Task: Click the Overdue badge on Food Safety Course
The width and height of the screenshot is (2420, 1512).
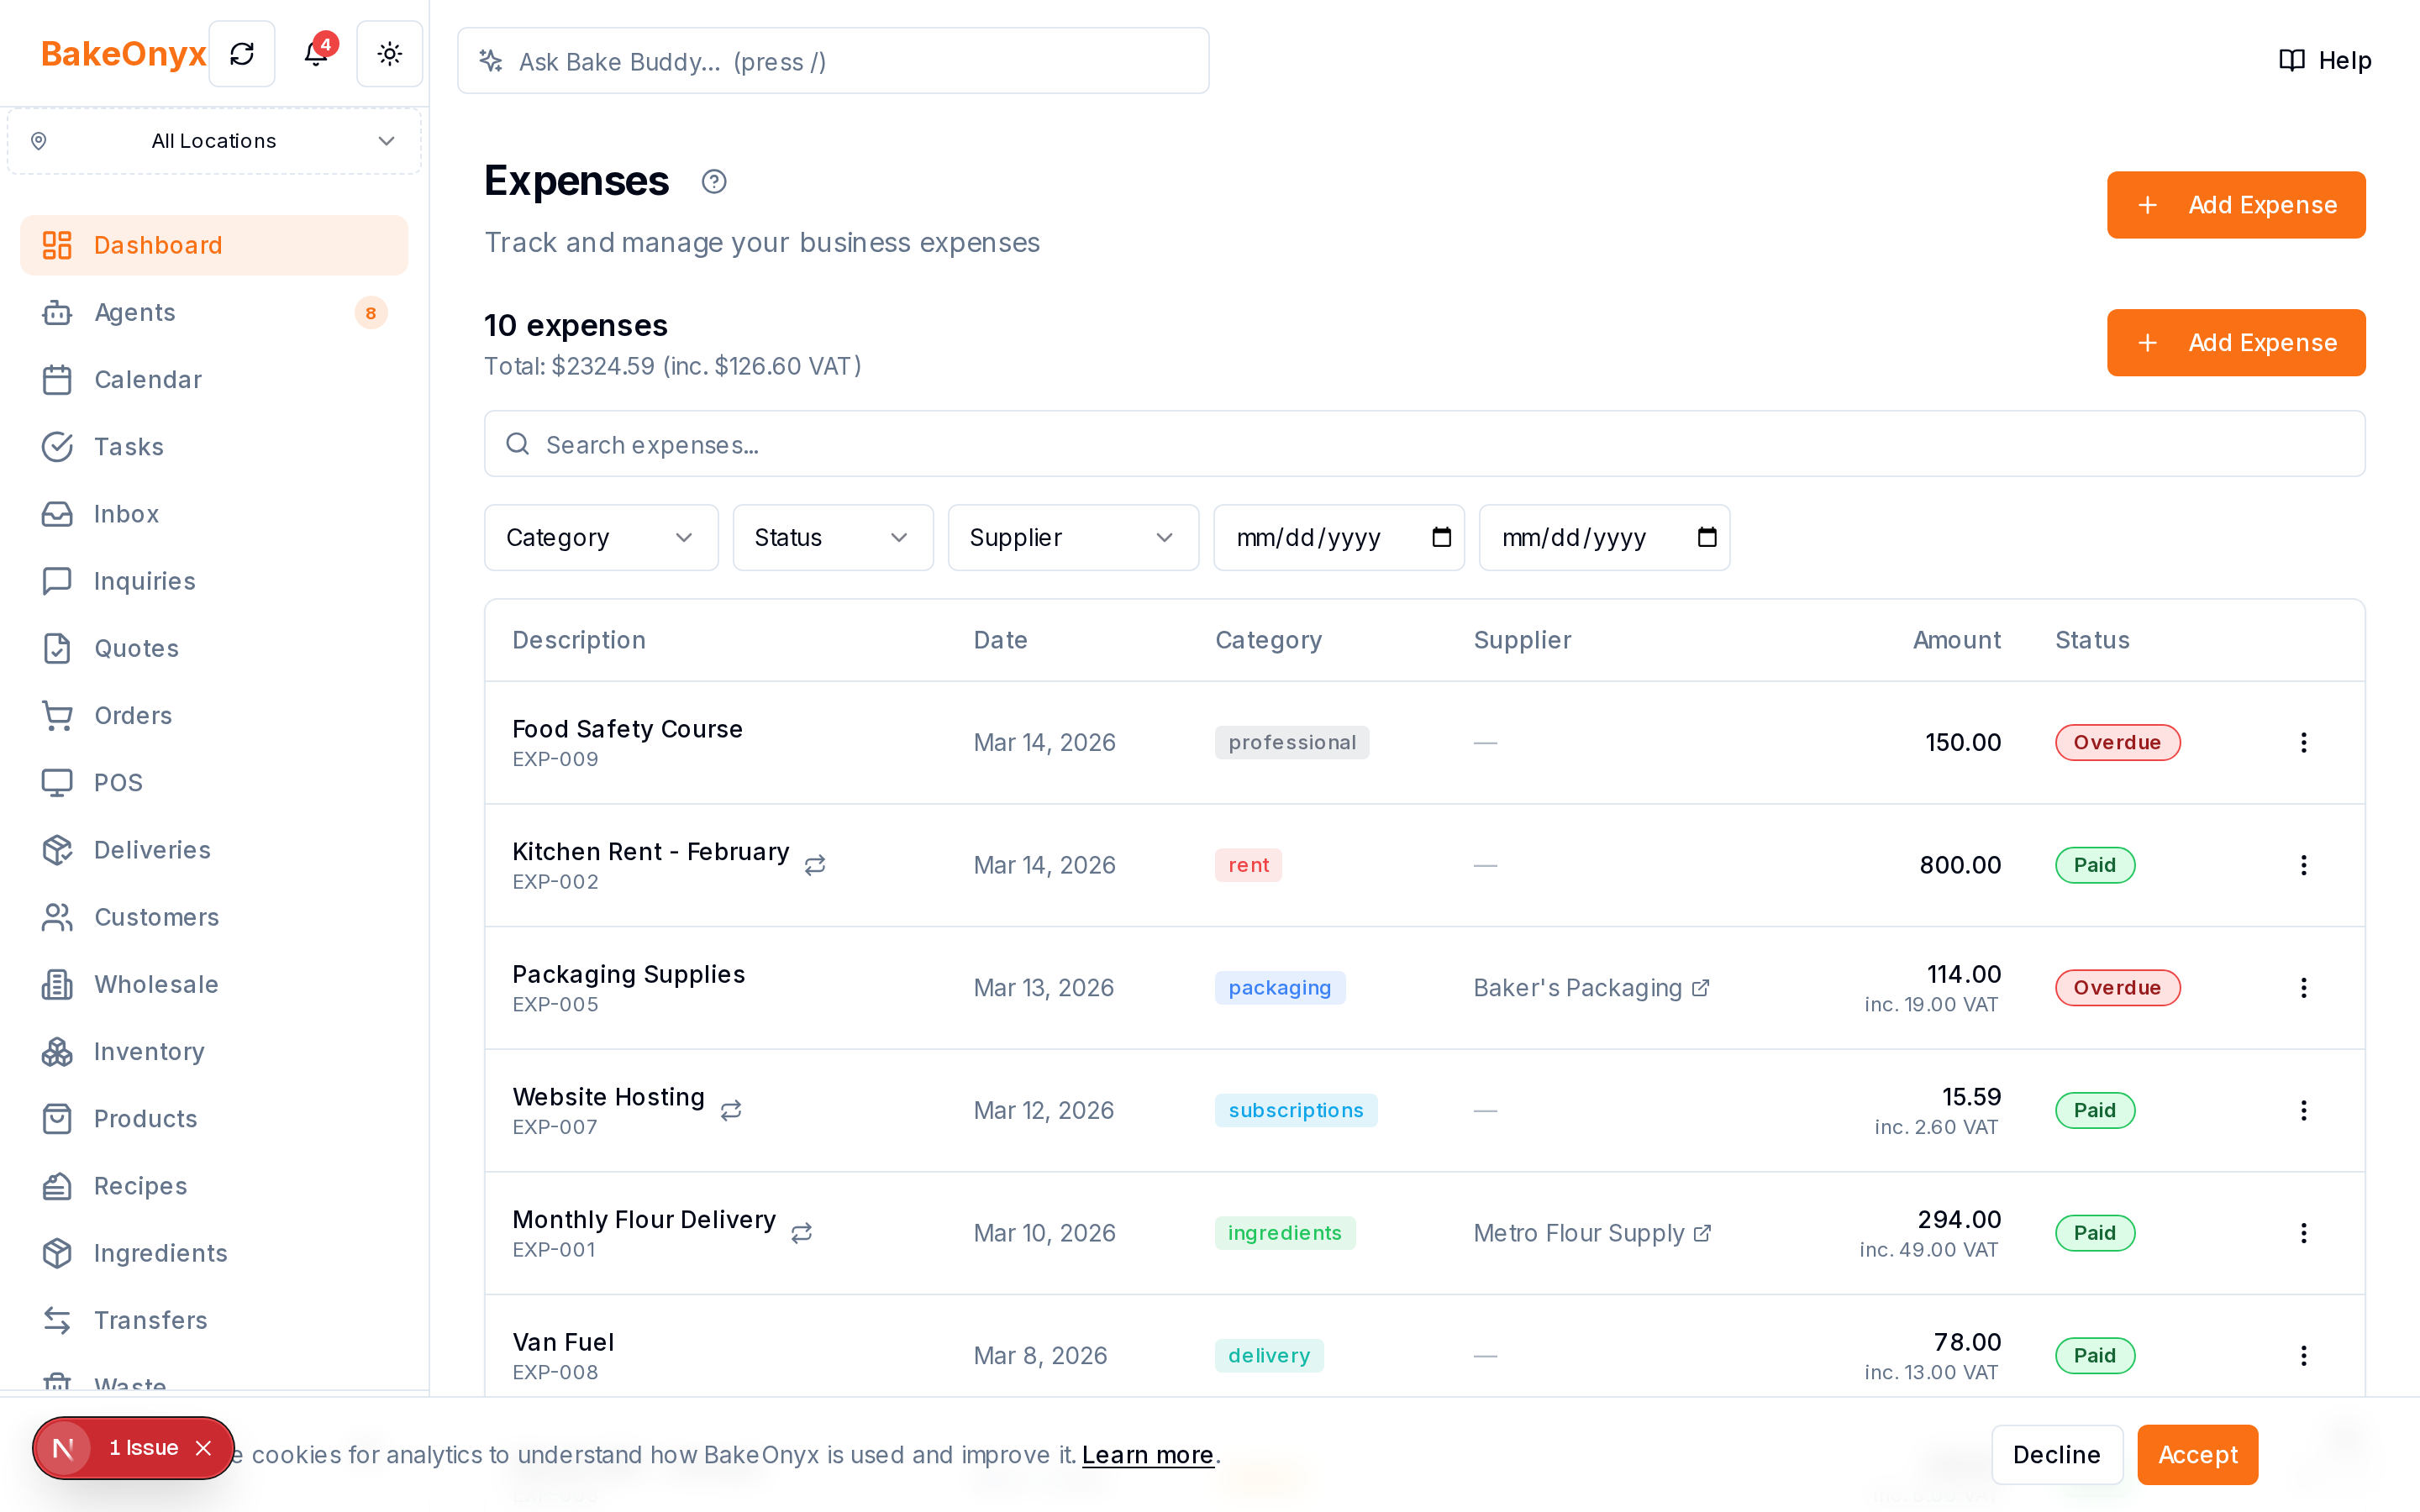Action: point(2117,742)
